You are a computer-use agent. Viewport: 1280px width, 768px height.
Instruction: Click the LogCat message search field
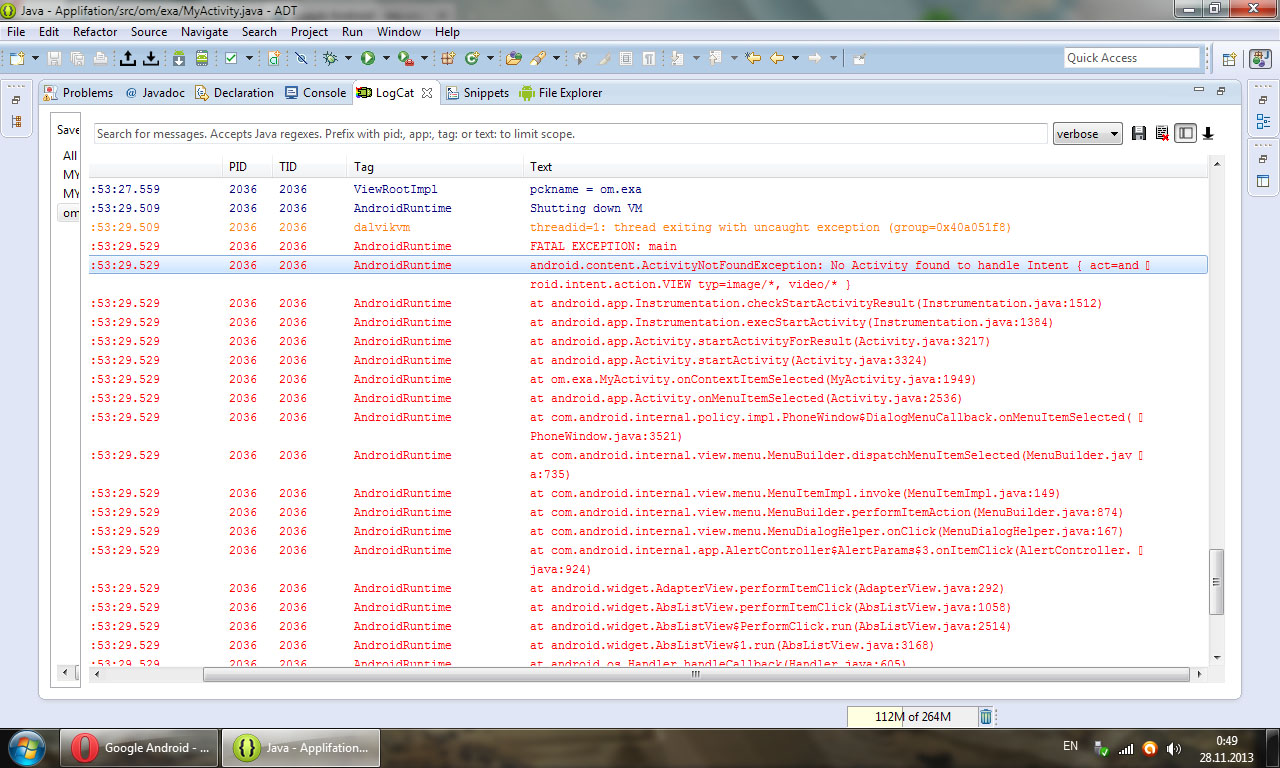[x=571, y=134]
